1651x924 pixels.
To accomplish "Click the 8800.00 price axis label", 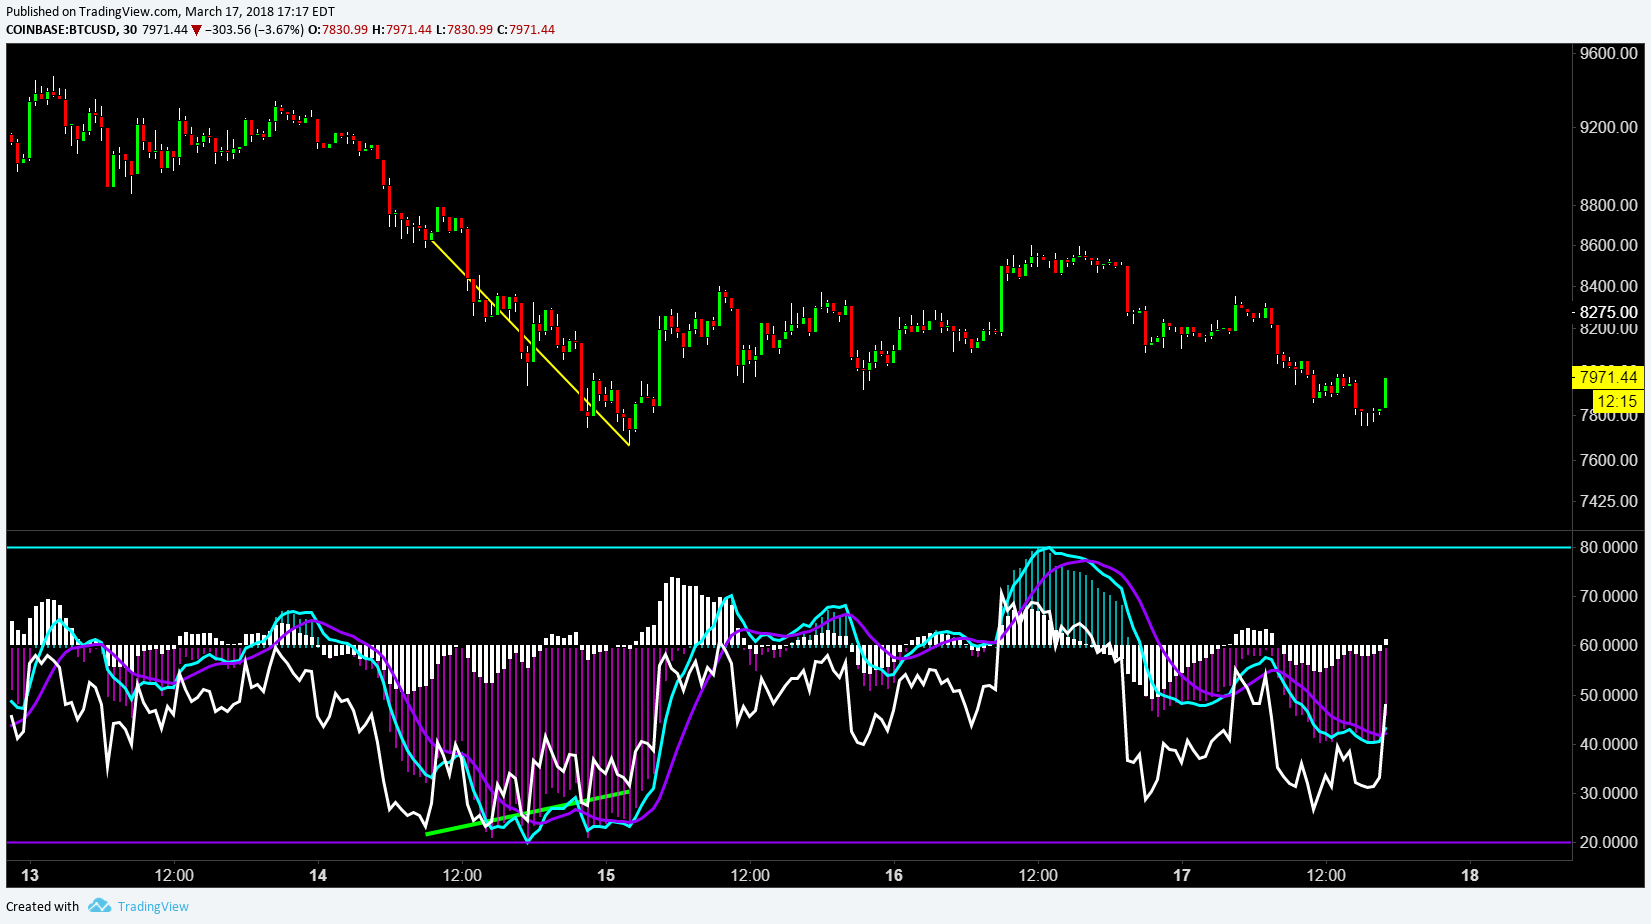I will (x=1608, y=206).
